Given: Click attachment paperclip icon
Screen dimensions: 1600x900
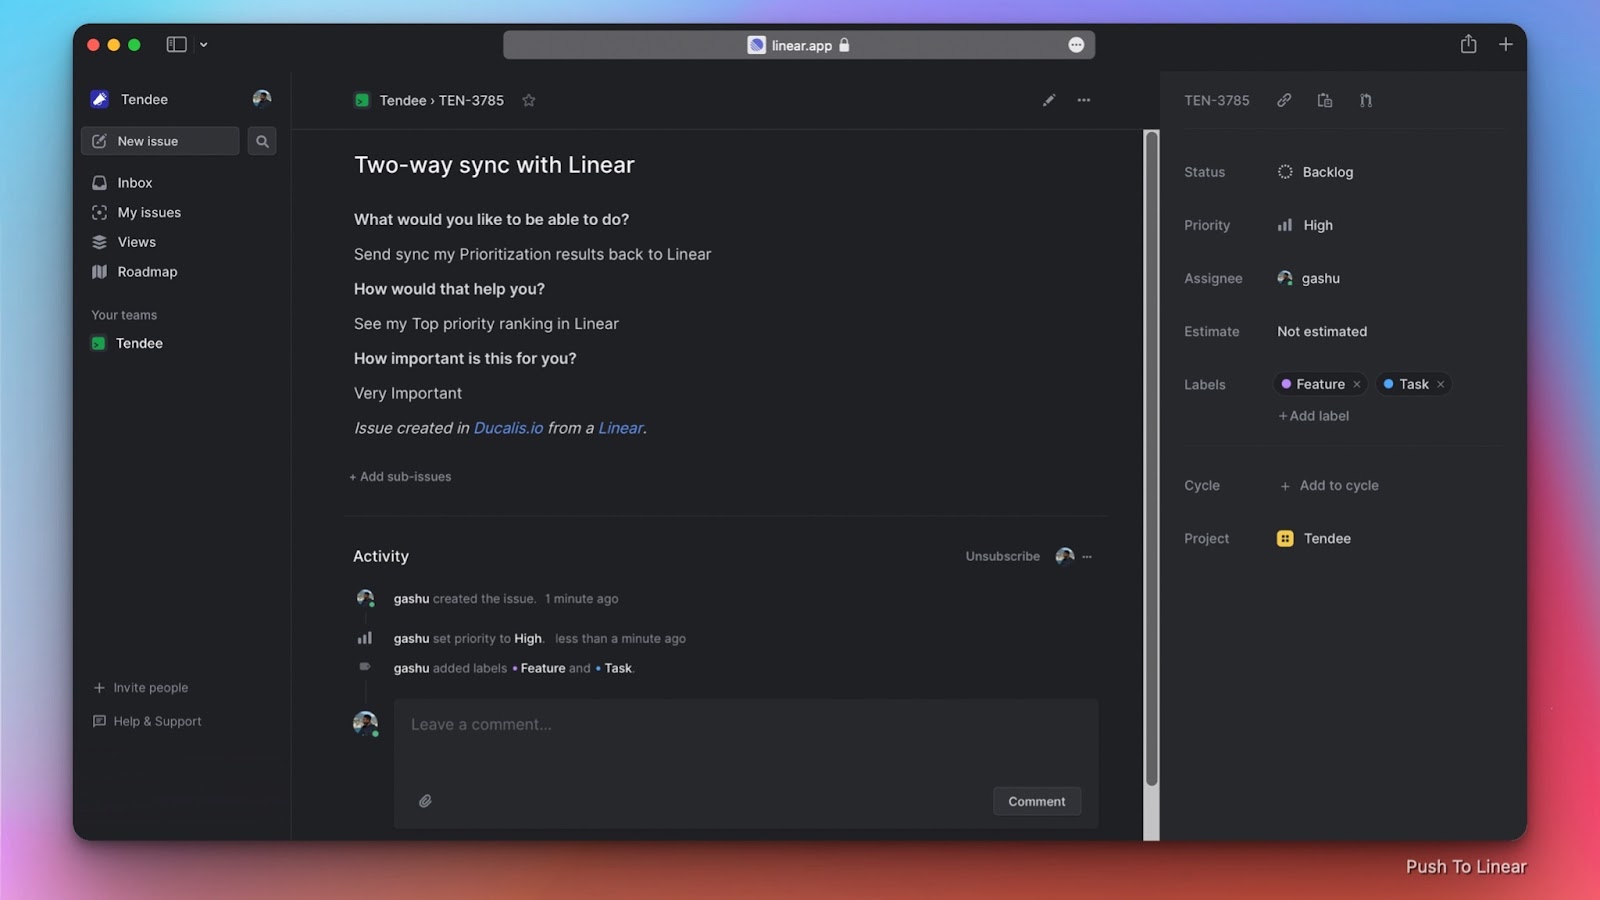Looking at the screenshot, I should 425,801.
